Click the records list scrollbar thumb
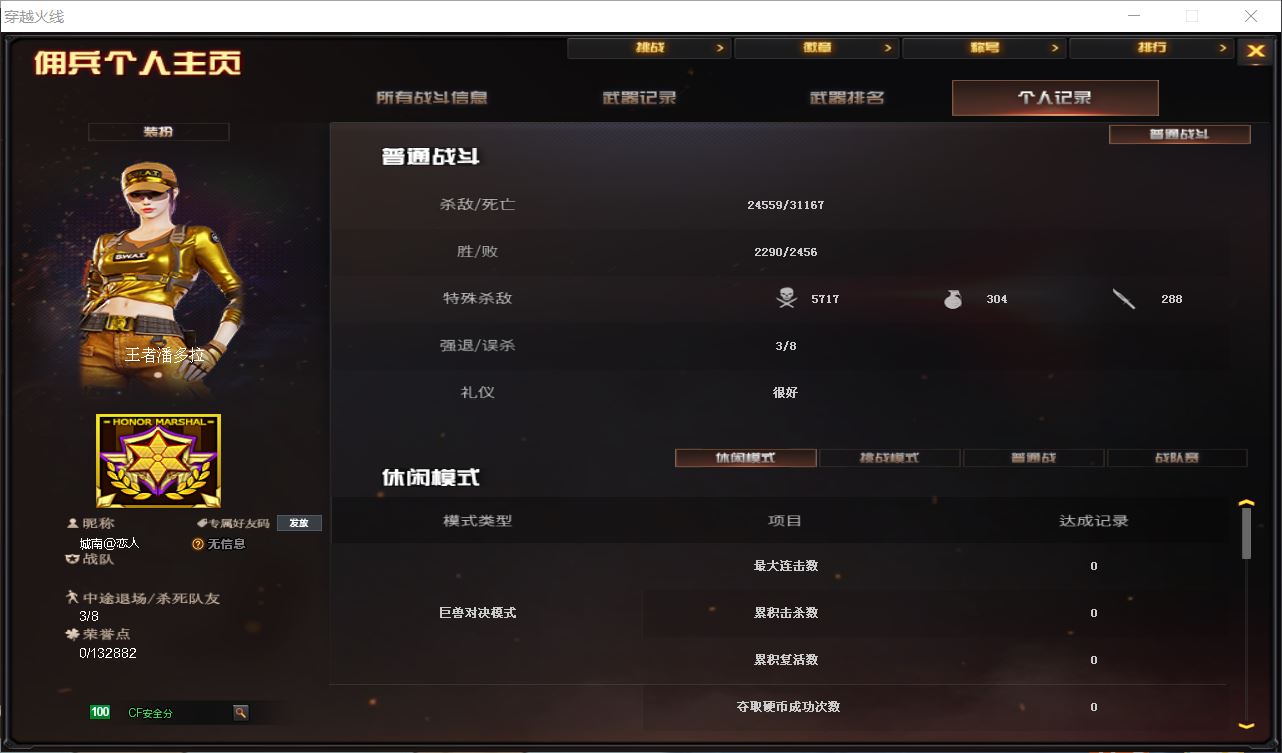Image resolution: width=1282 pixels, height=753 pixels. [x=1246, y=533]
